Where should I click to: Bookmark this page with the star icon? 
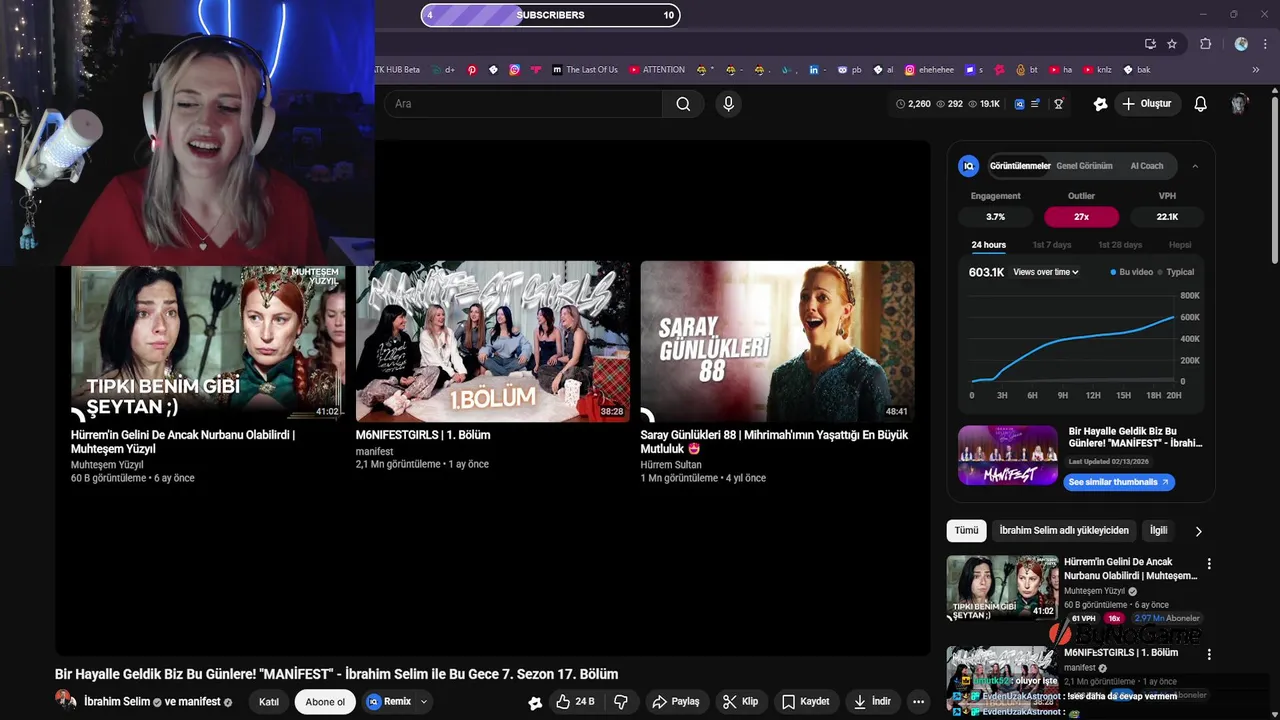[1172, 44]
